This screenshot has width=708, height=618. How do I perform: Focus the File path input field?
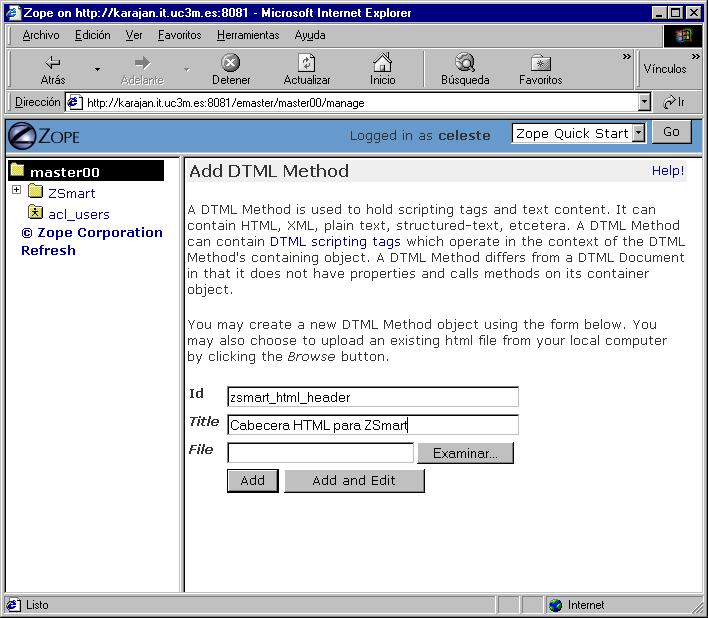(x=320, y=453)
